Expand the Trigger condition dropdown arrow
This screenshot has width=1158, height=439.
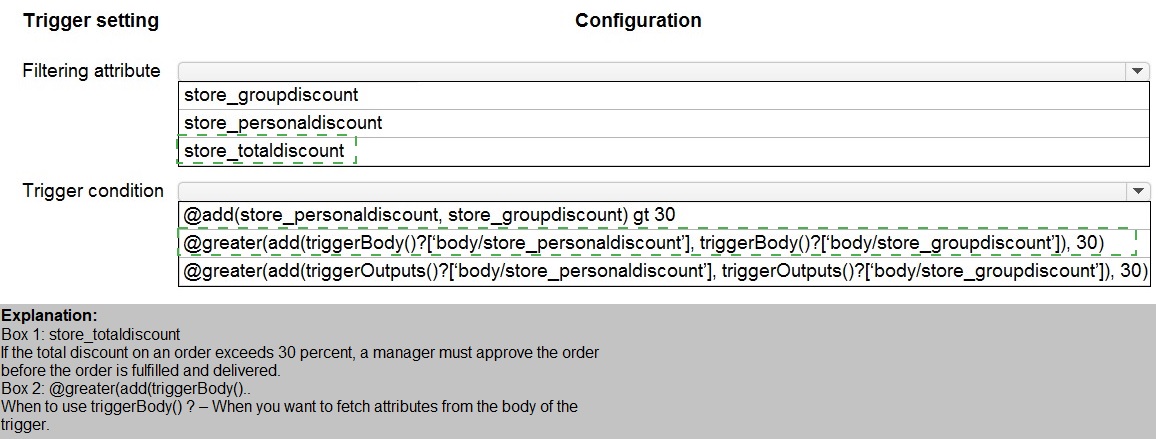tap(1137, 191)
